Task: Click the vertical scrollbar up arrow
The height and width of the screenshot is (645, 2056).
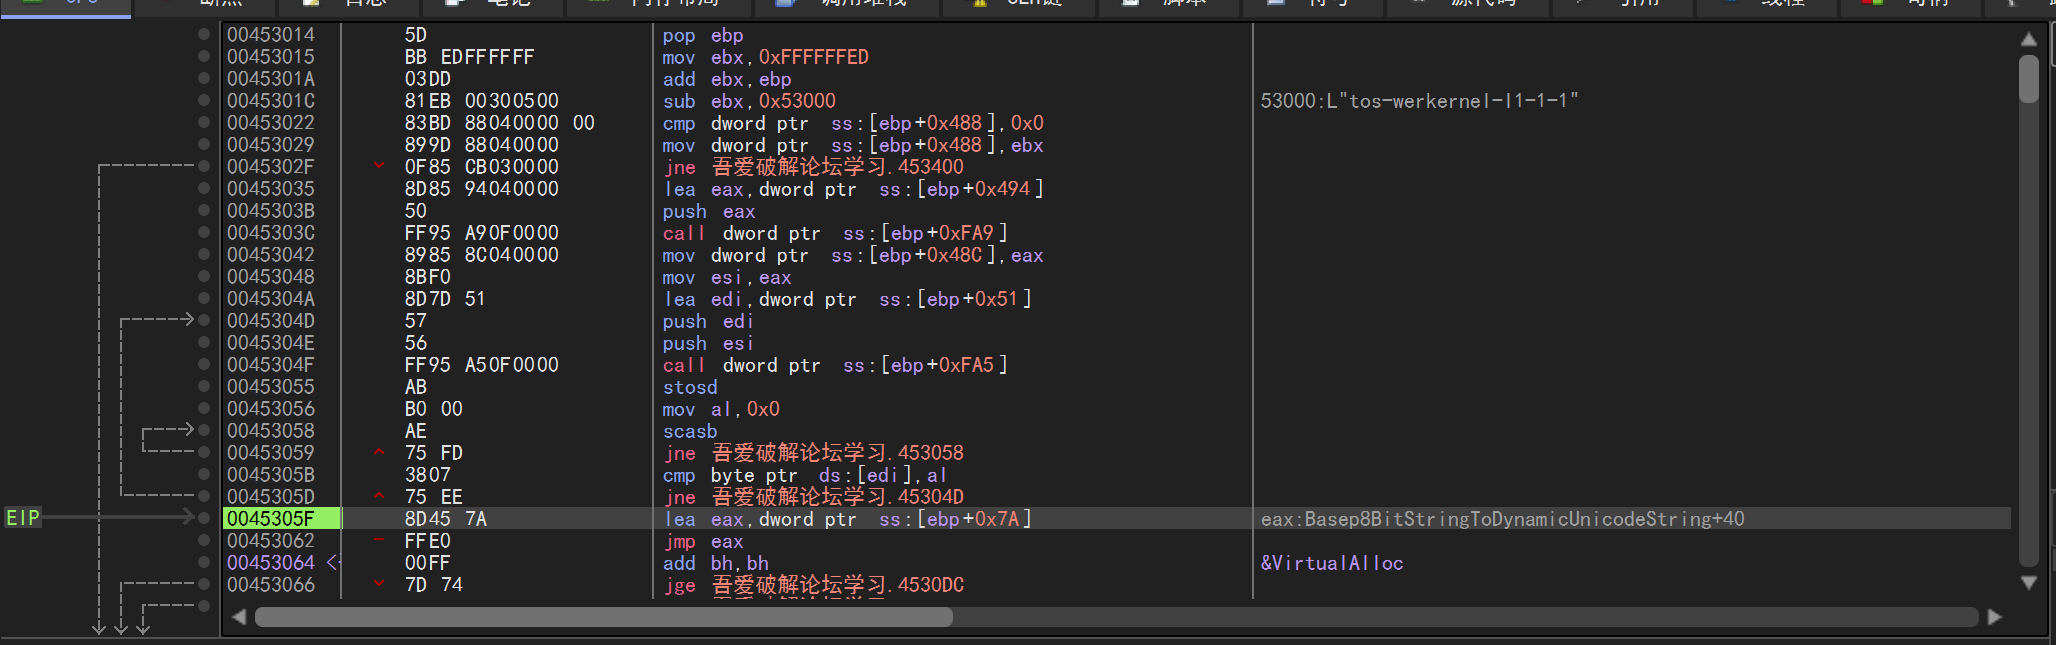Action: click(2028, 39)
